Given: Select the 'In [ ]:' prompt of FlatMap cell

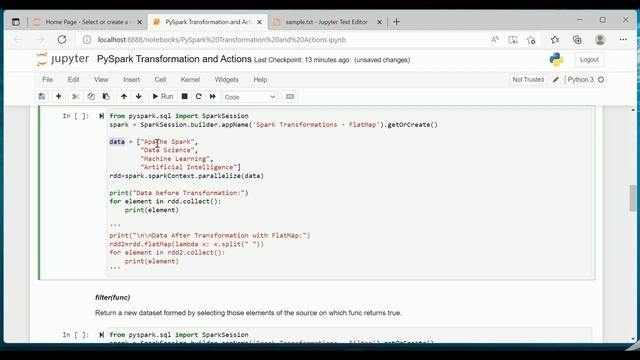Looking at the screenshot, I should pyautogui.click(x=76, y=116).
